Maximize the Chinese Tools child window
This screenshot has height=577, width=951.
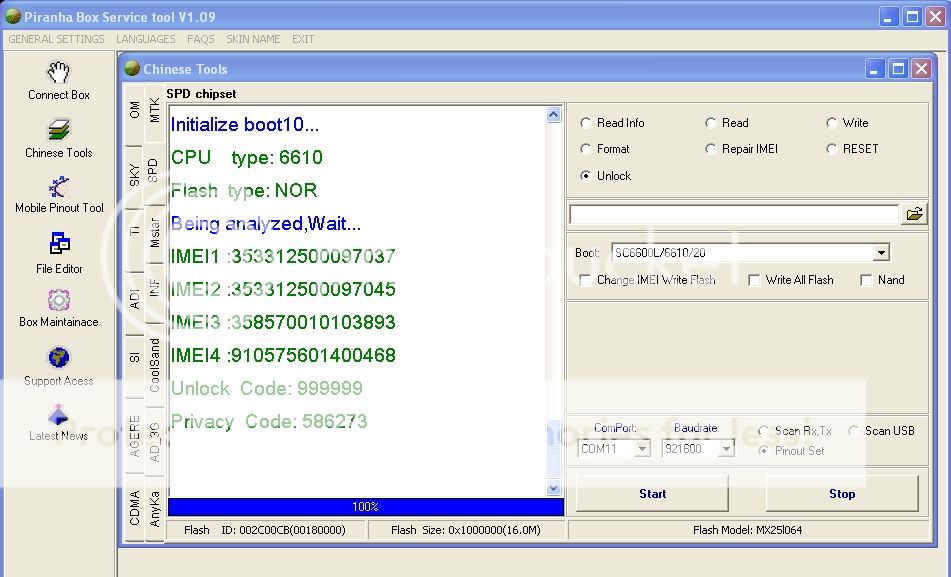898,69
